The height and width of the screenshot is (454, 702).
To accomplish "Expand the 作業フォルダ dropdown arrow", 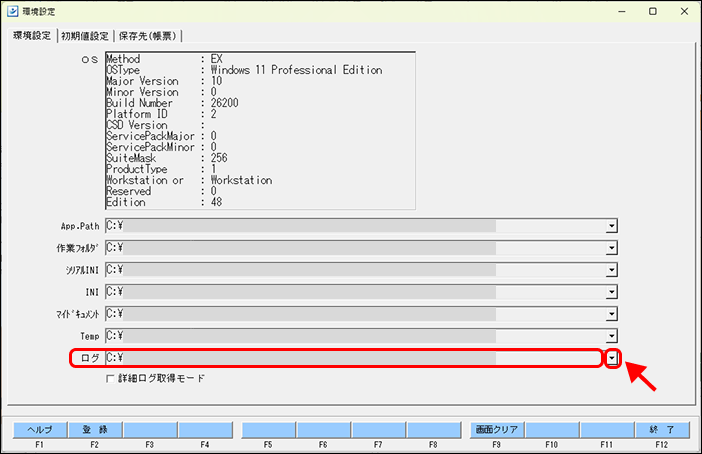I will point(612,248).
